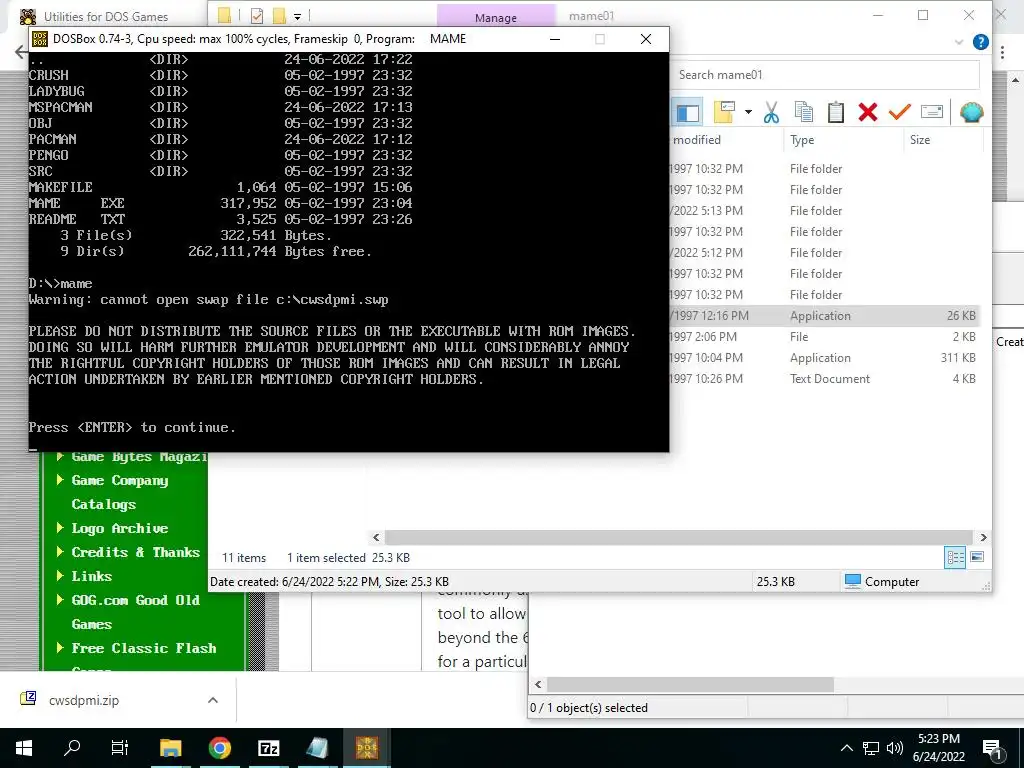
Task: Open the notepad-like app on taskbar
Action: pos(317,748)
